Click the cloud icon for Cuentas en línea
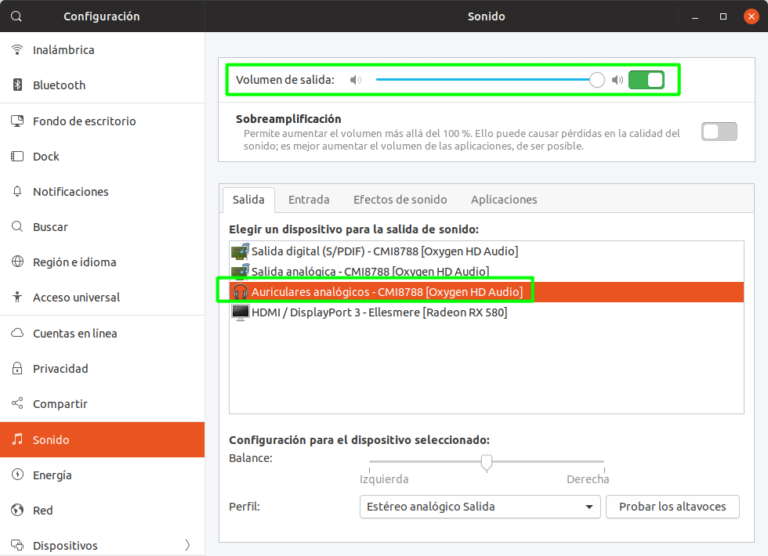768x556 pixels. [x=17, y=333]
